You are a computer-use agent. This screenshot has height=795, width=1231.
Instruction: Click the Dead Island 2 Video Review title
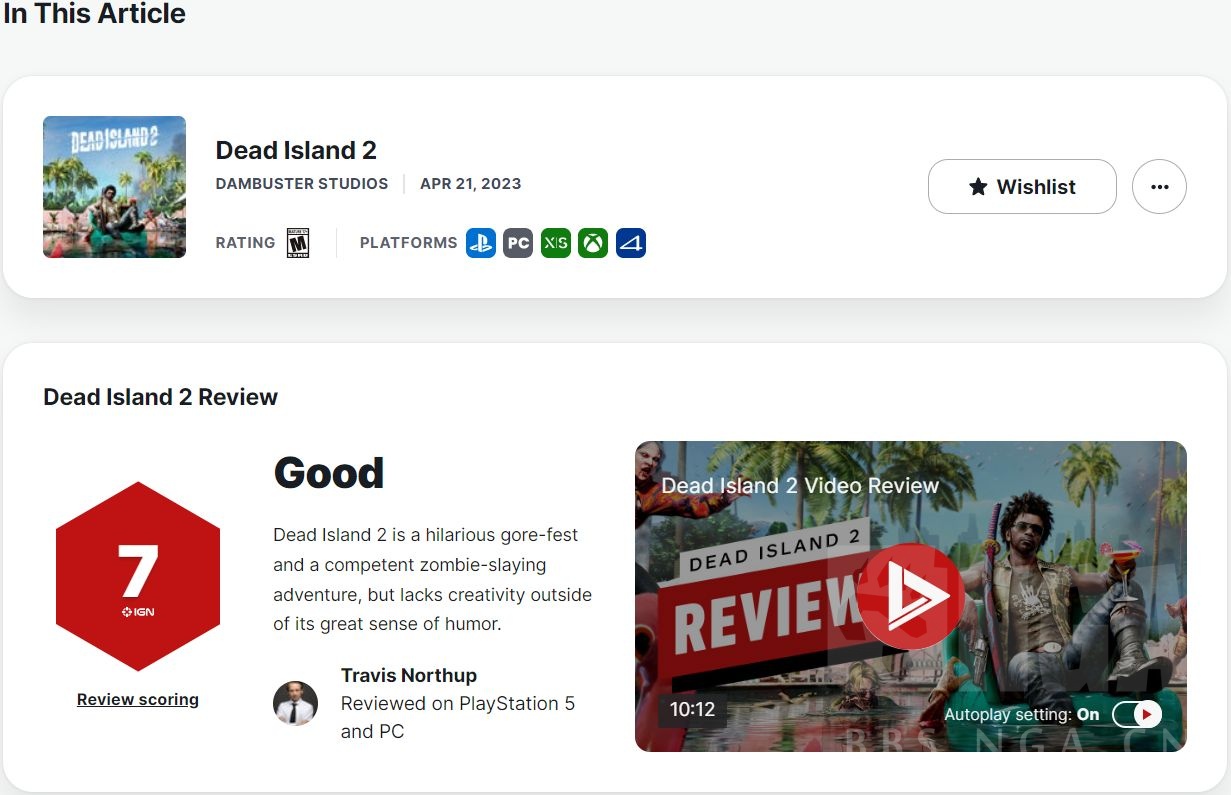800,486
